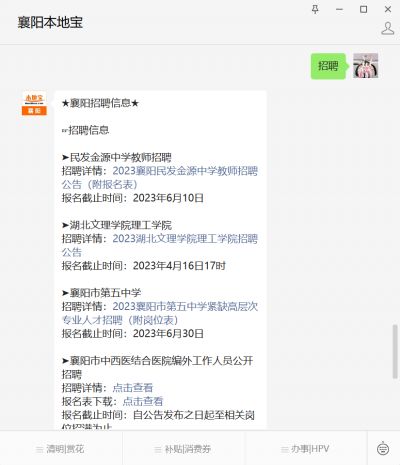Pin the chat window on top
Screen dimensions: 400x465
[315, 9]
